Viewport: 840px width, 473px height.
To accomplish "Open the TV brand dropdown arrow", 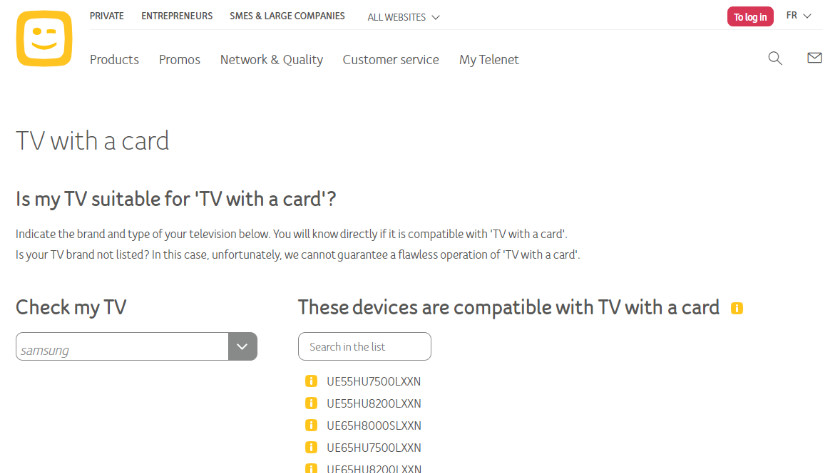I will click(x=242, y=347).
